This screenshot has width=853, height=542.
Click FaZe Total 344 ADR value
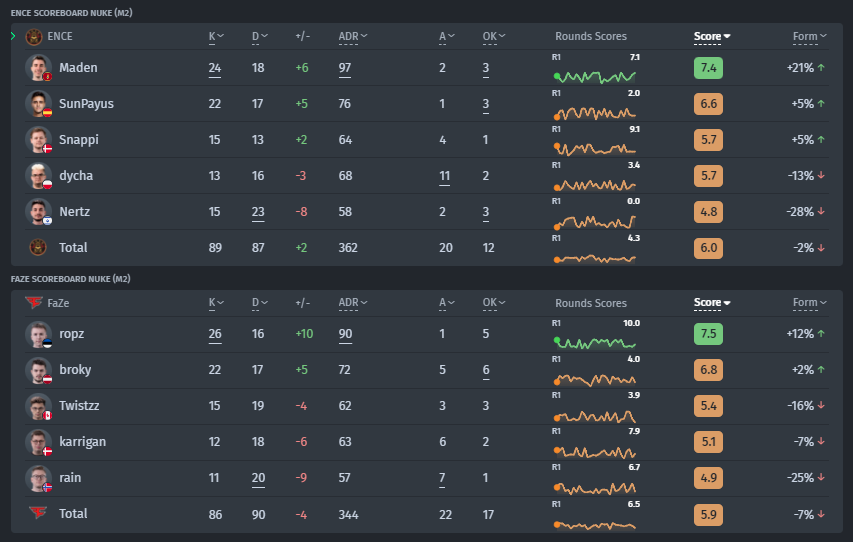pyautogui.click(x=348, y=514)
